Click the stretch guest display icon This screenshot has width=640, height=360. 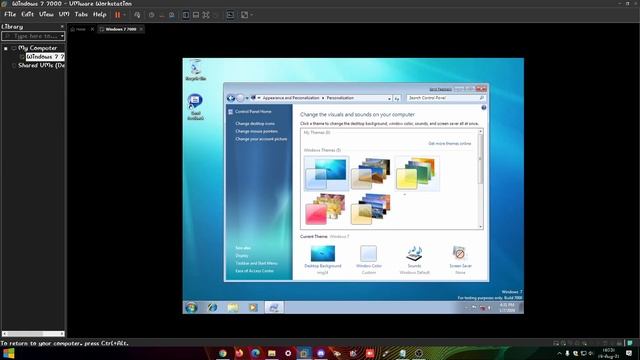point(244,15)
